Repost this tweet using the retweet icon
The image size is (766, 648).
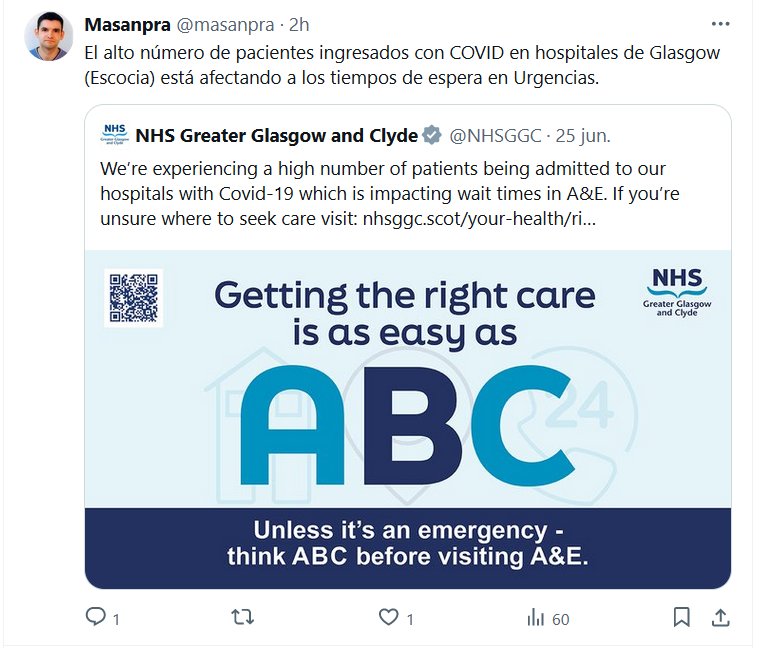coord(242,618)
